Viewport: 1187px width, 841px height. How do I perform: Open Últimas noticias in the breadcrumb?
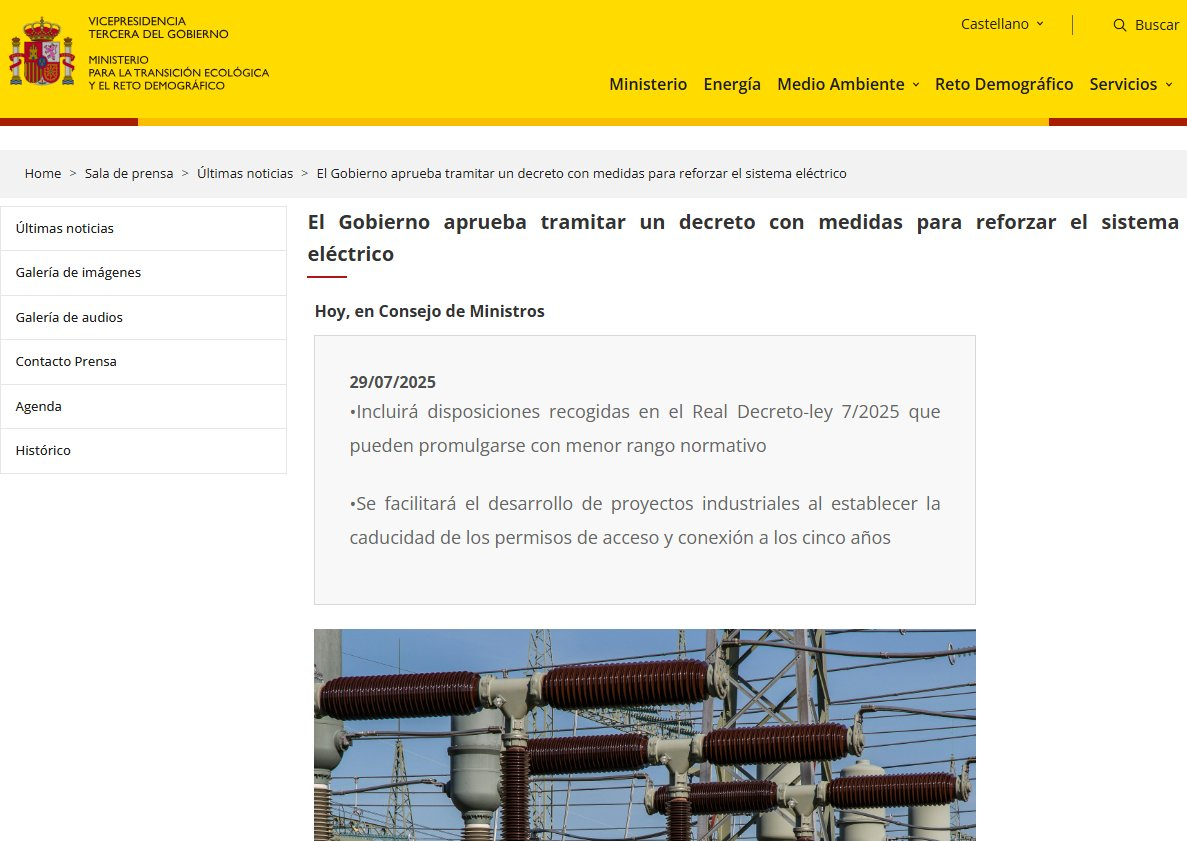pyautogui.click(x=245, y=173)
